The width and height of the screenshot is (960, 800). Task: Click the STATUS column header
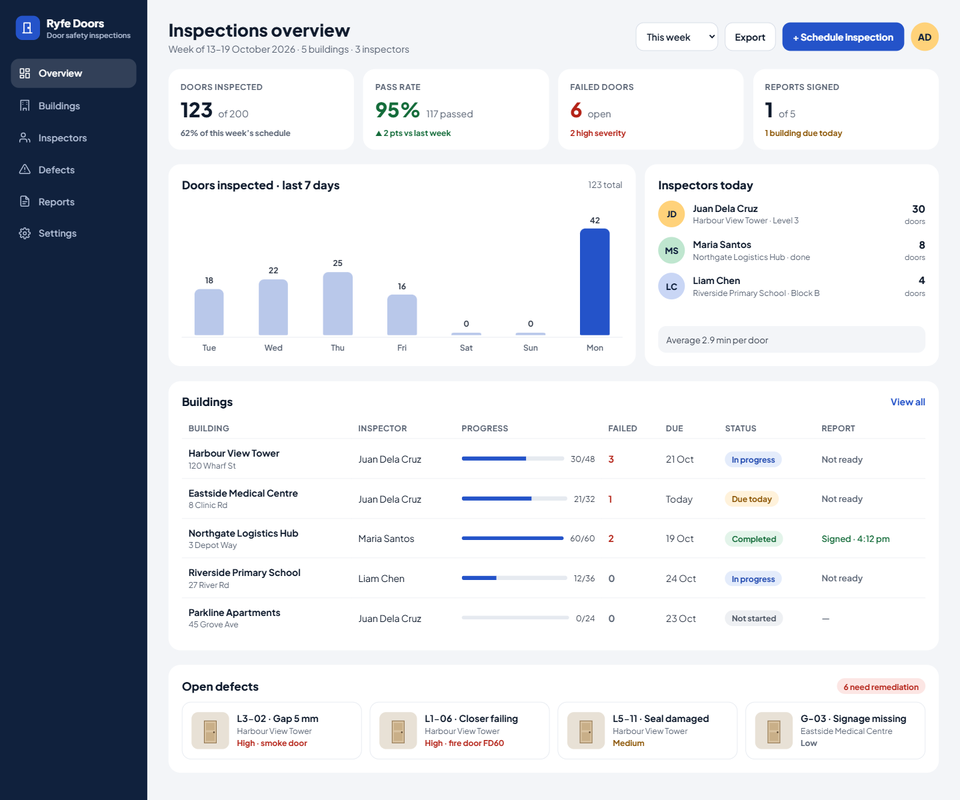[740, 428]
